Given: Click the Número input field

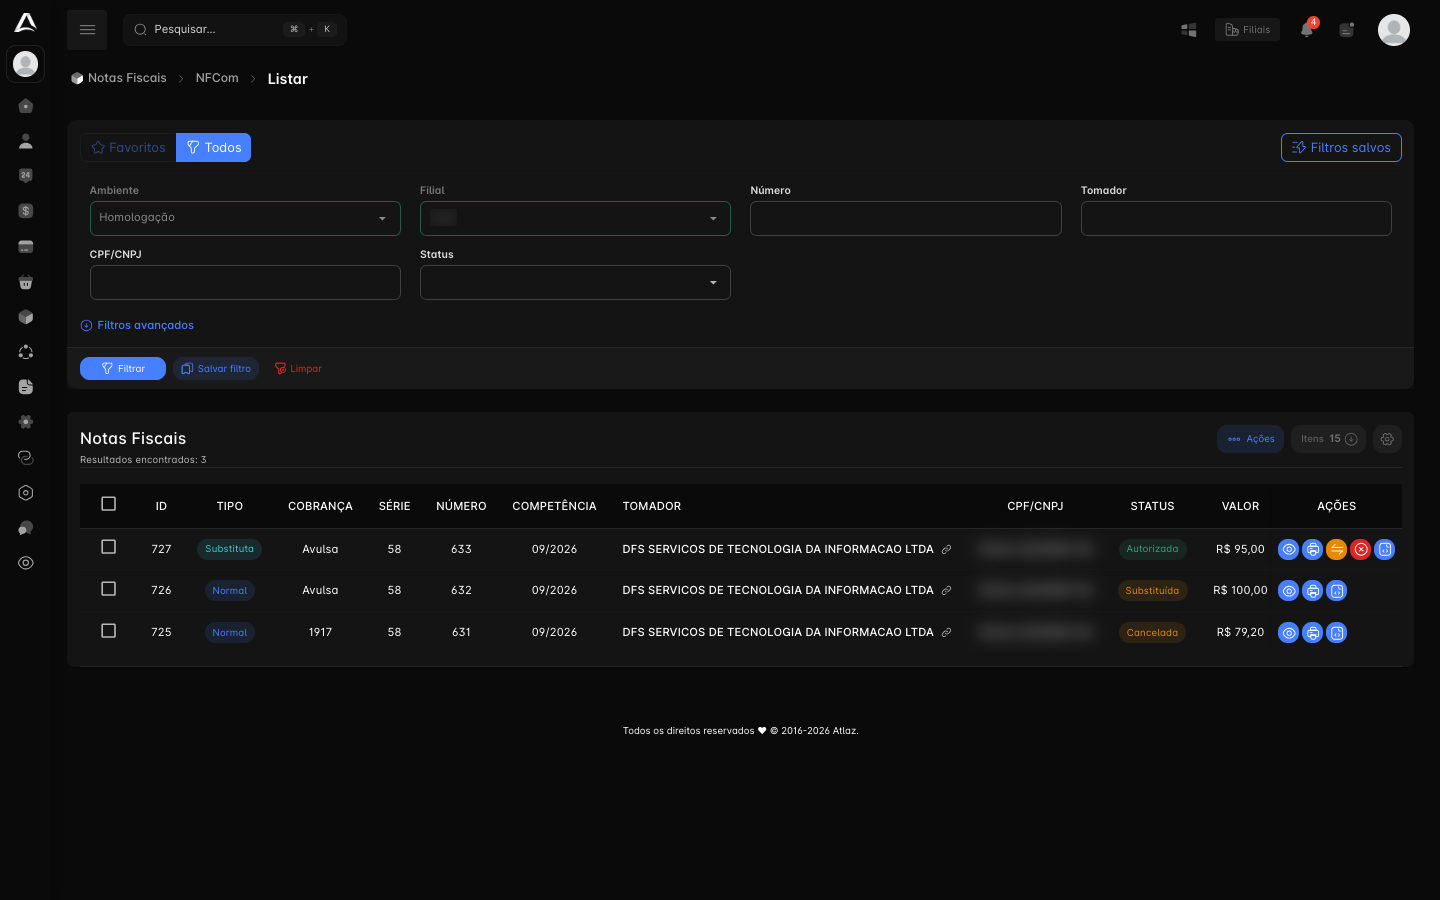Looking at the screenshot, I should 906,218.
